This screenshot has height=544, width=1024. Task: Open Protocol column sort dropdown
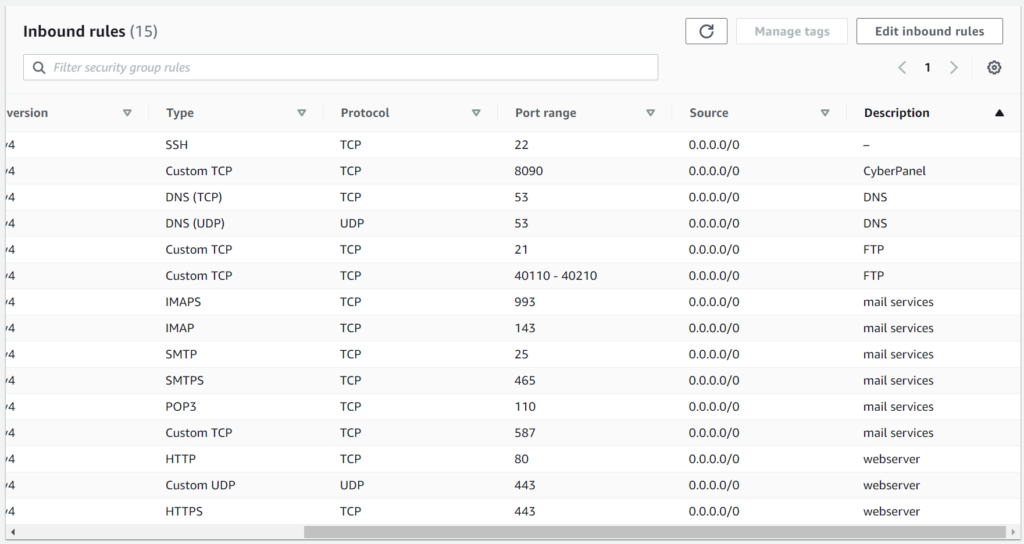pos(476,113)
